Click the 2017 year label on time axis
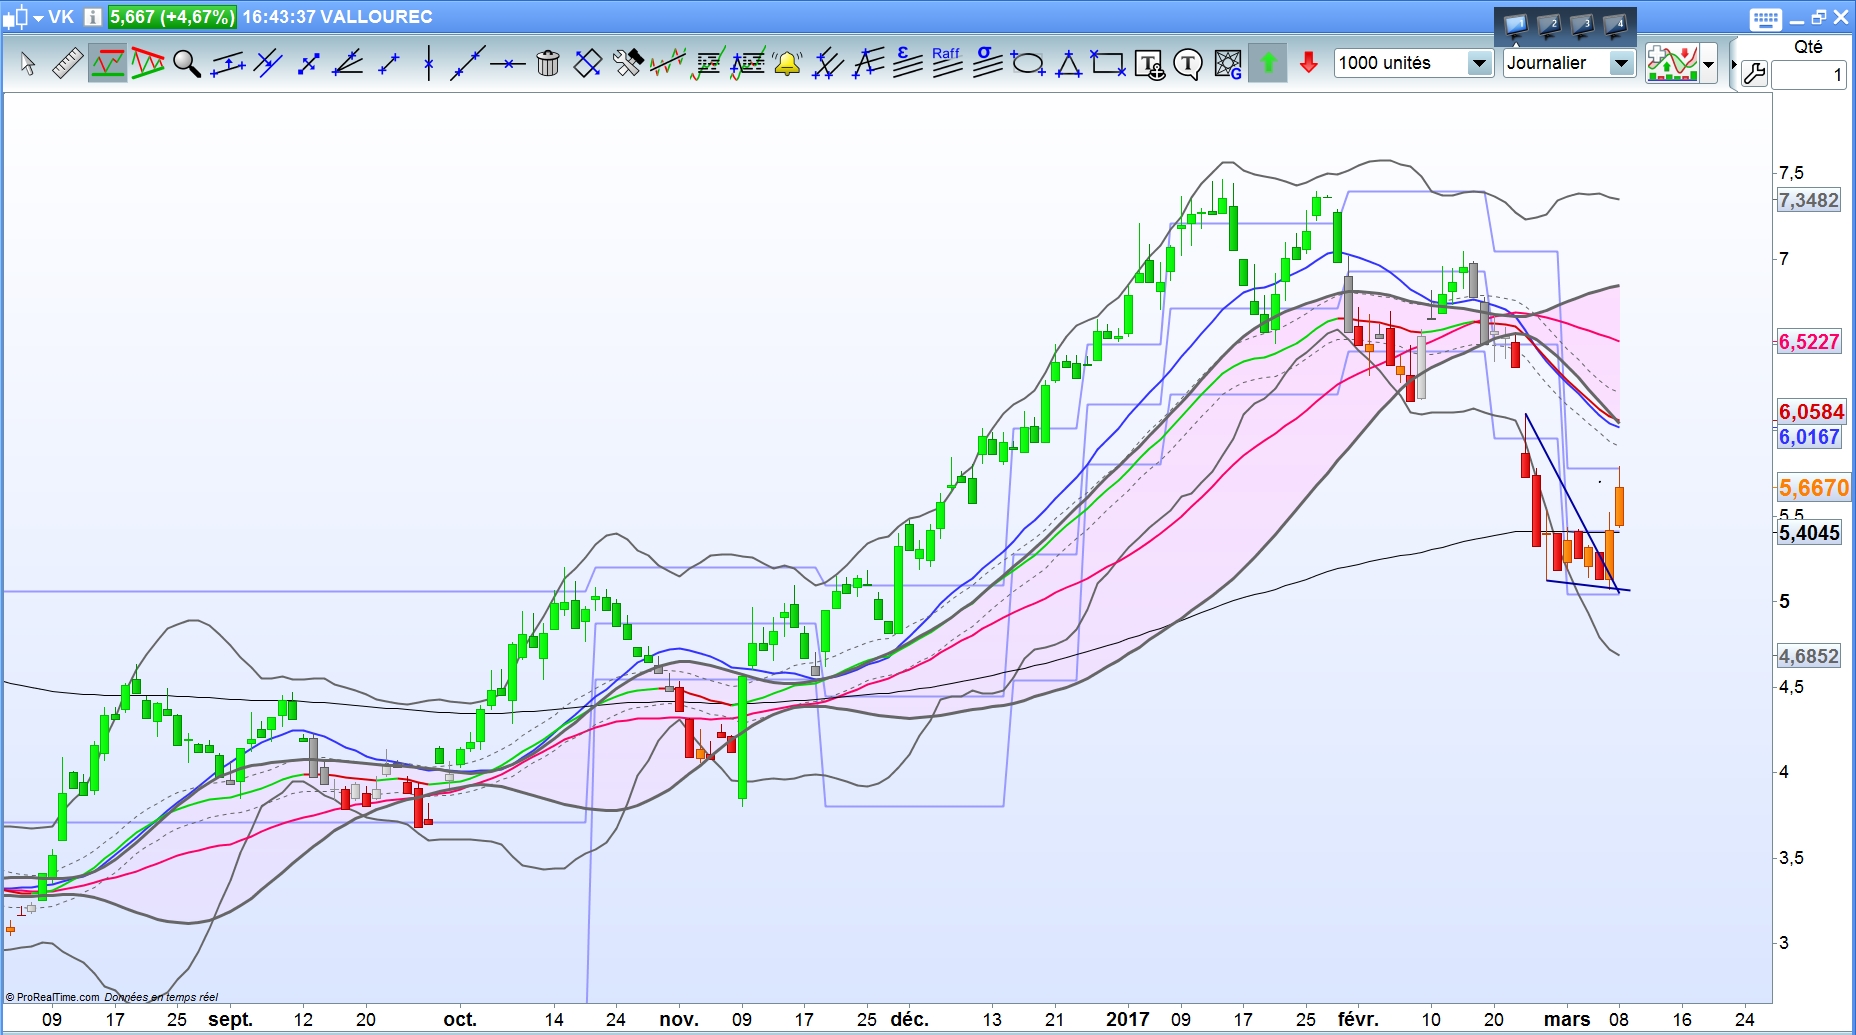1856x1035 pixels. pos(1128,1019)
